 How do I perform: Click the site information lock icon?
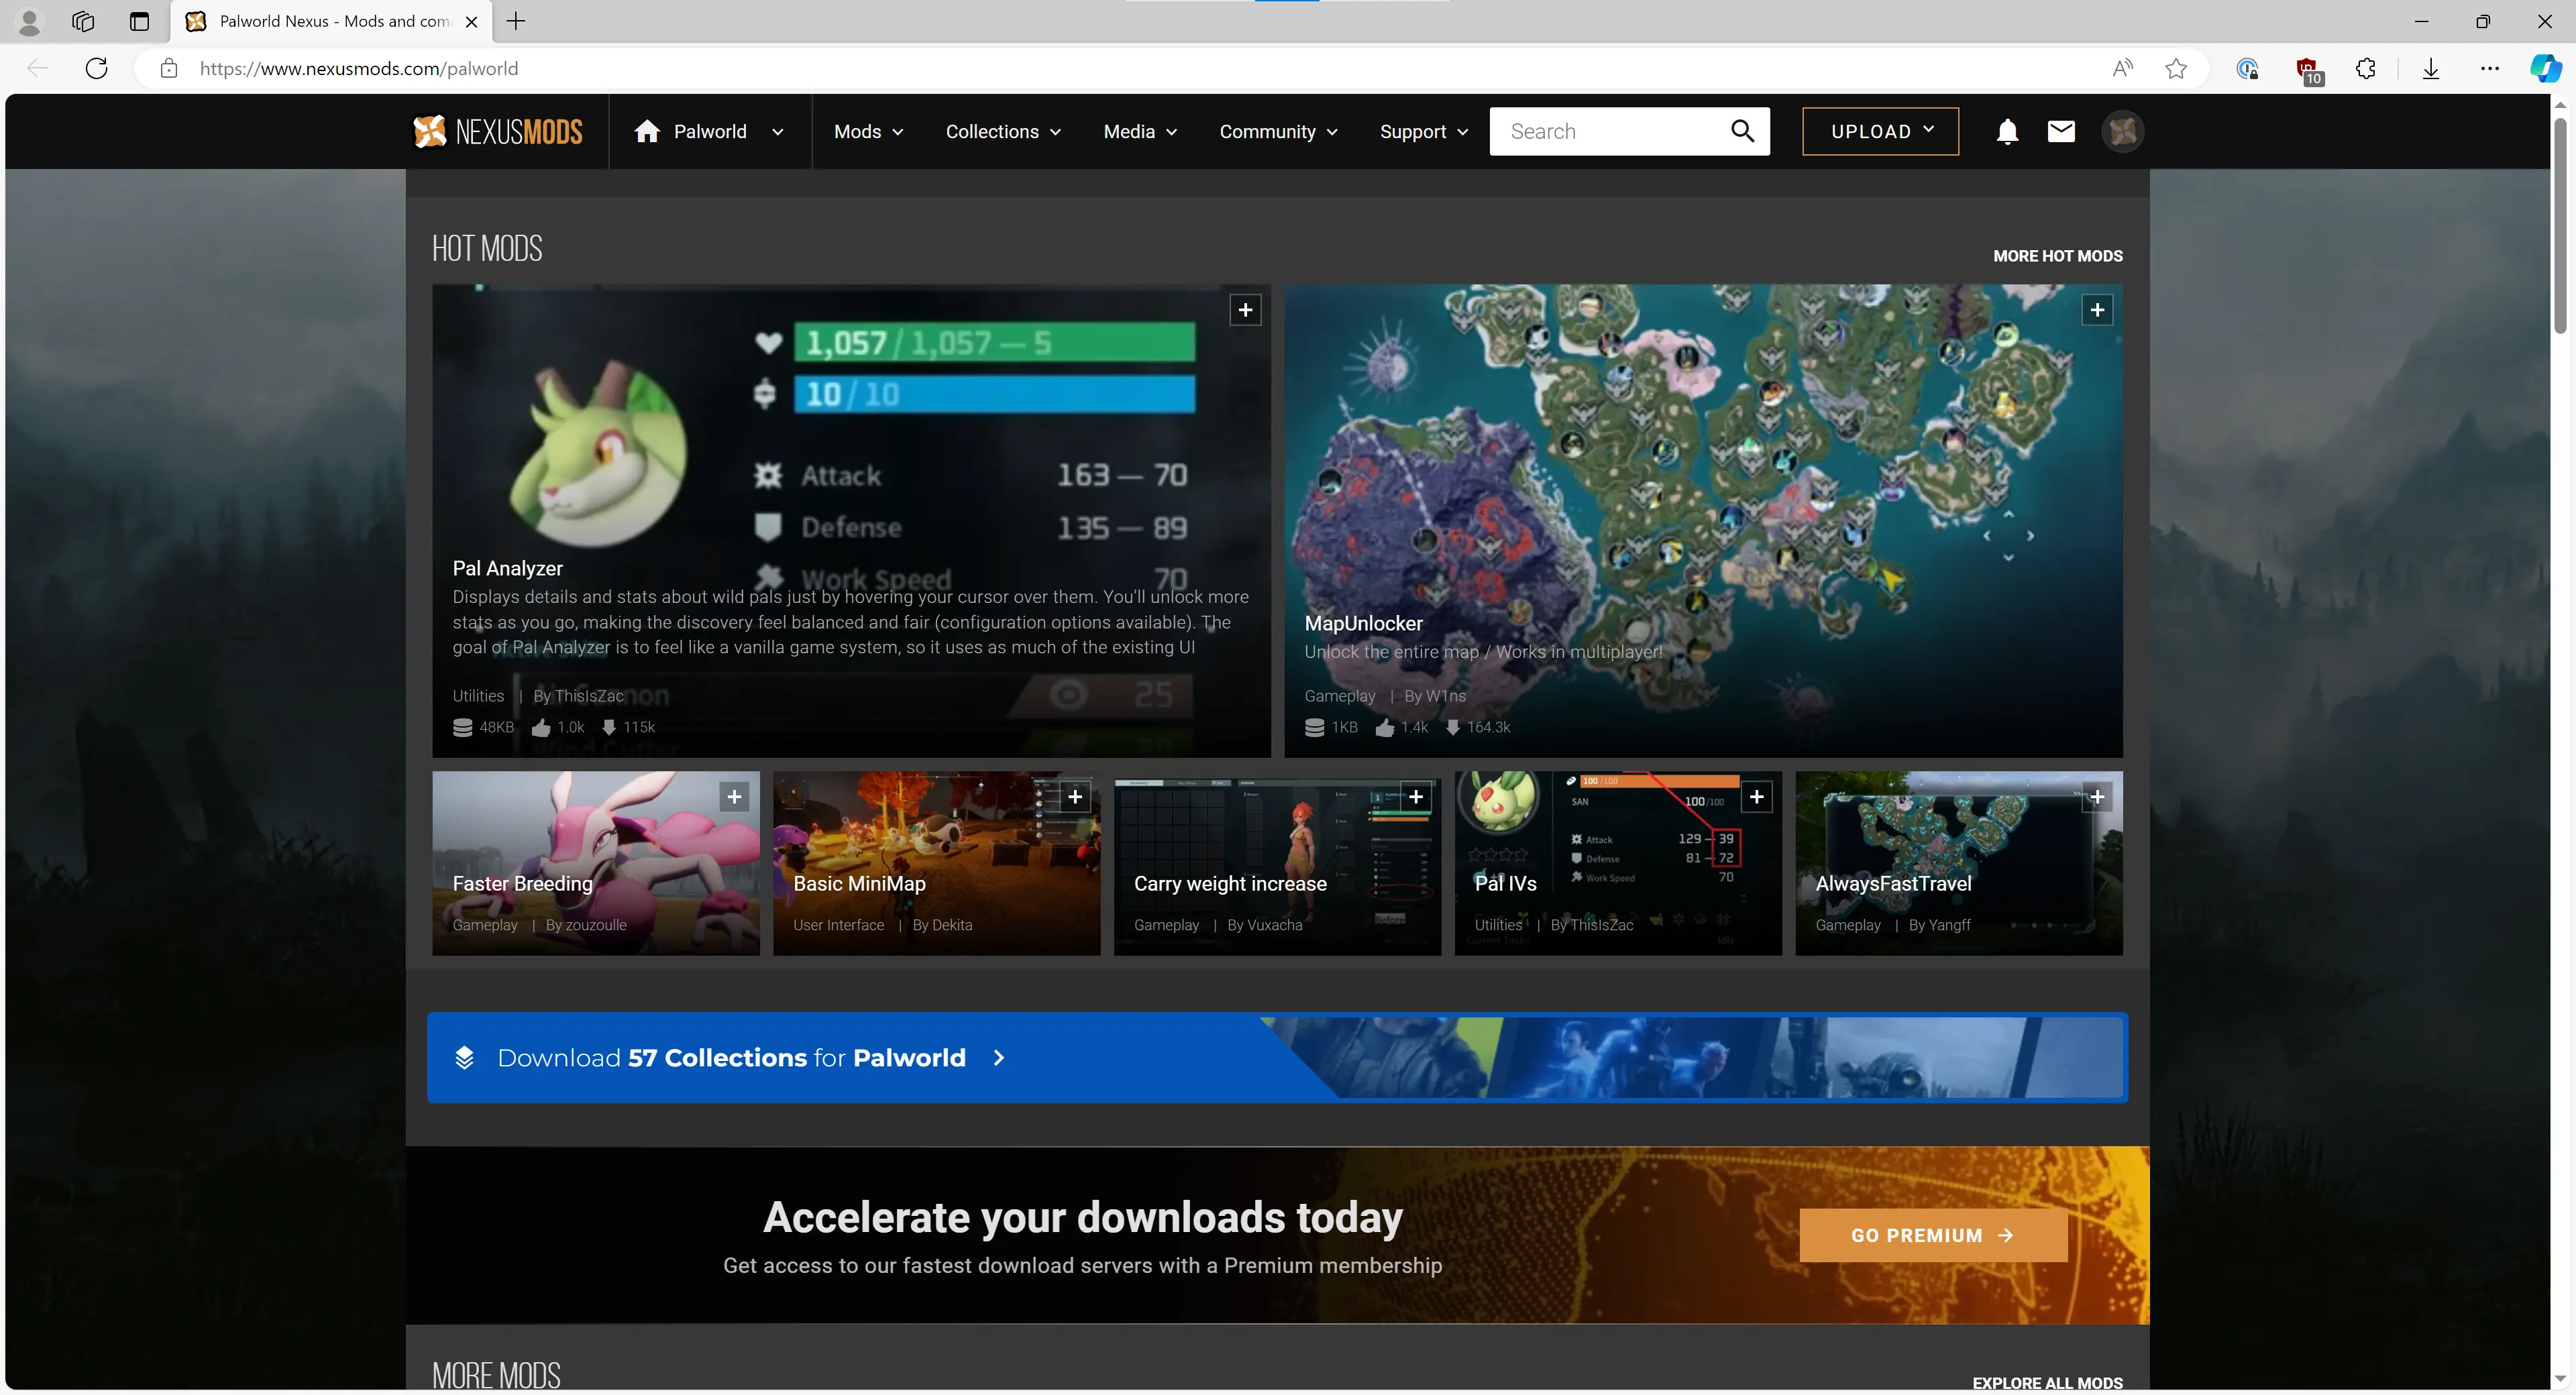169,68
